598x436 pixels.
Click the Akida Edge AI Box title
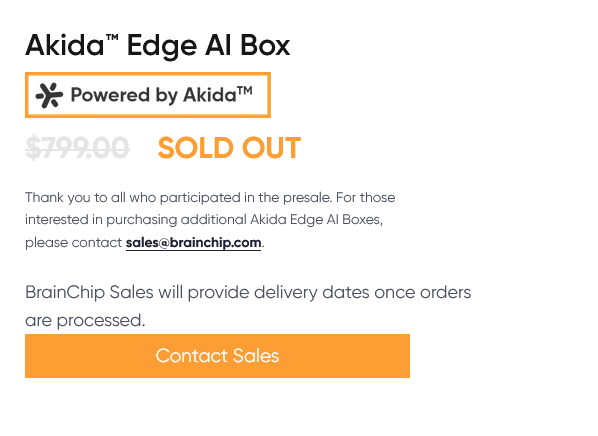tap(158, 45)
